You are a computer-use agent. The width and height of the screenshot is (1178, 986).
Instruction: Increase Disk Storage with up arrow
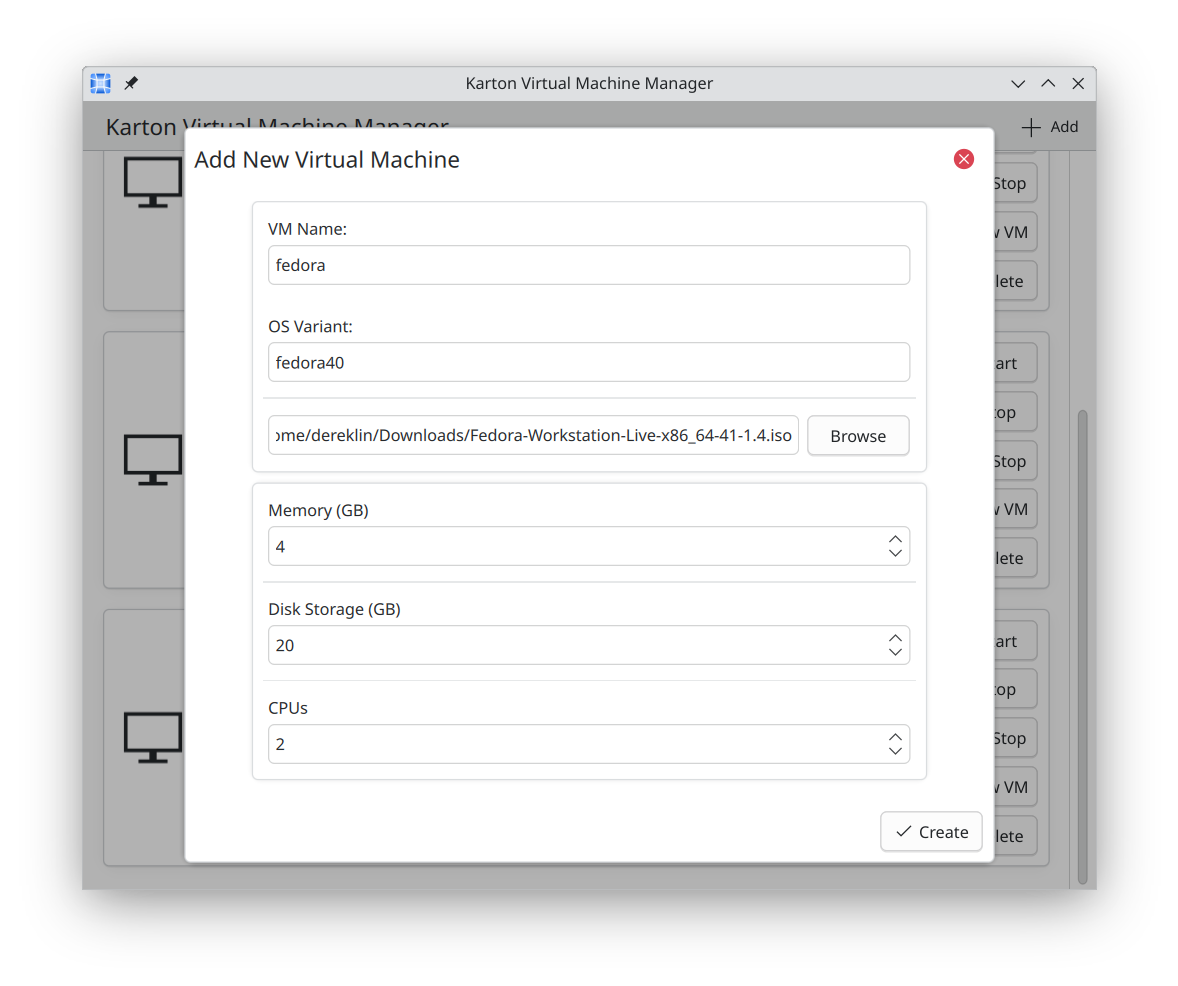coord(895,638)
